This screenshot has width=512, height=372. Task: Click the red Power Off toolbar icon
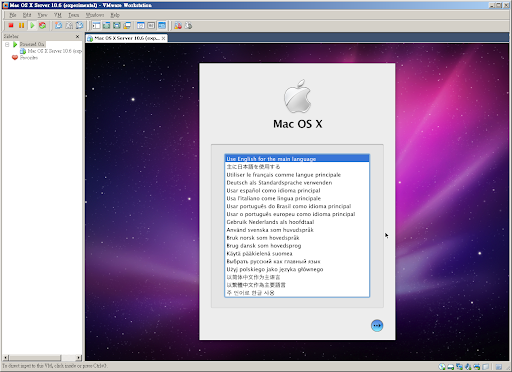pyautogui.click(x=11, y=25)
